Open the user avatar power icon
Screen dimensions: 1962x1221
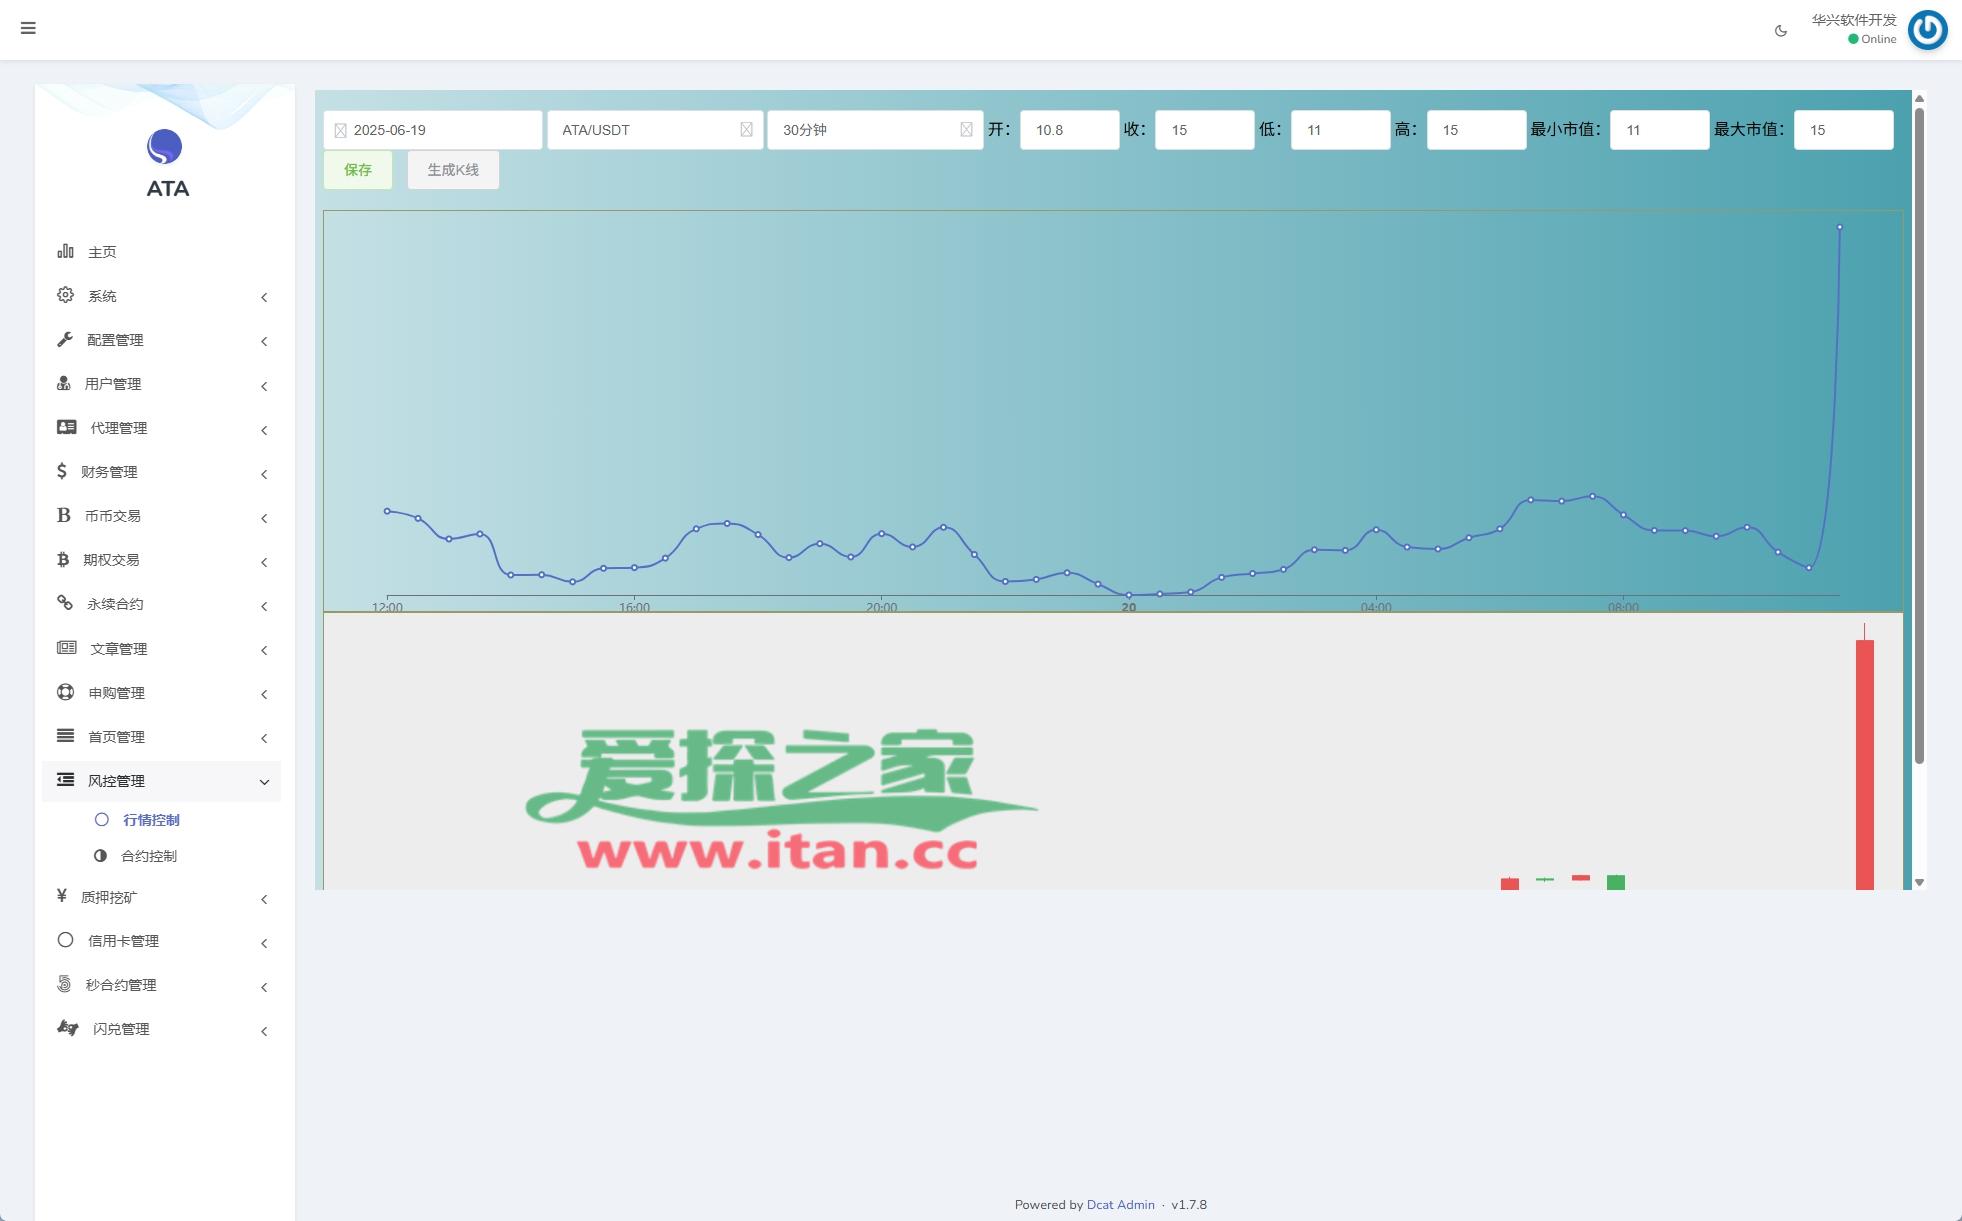point(1927,29)
